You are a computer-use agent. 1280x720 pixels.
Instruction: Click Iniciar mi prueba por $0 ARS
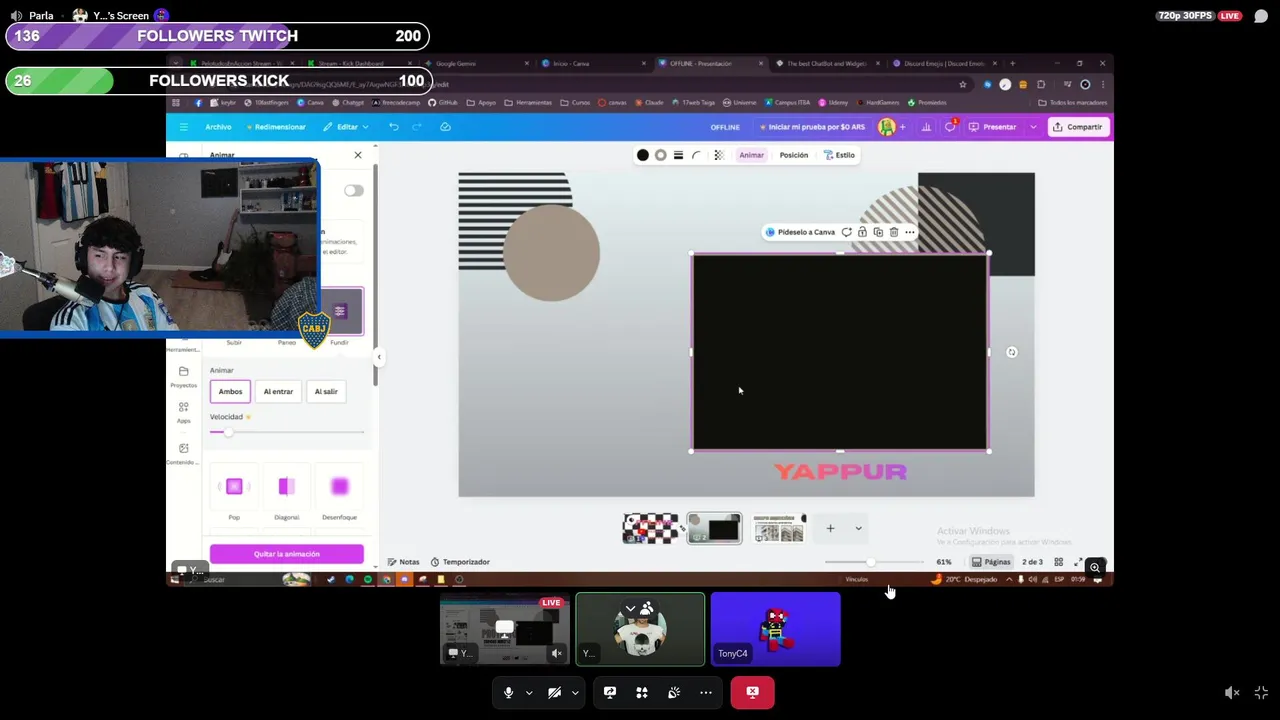pos(812,127)
